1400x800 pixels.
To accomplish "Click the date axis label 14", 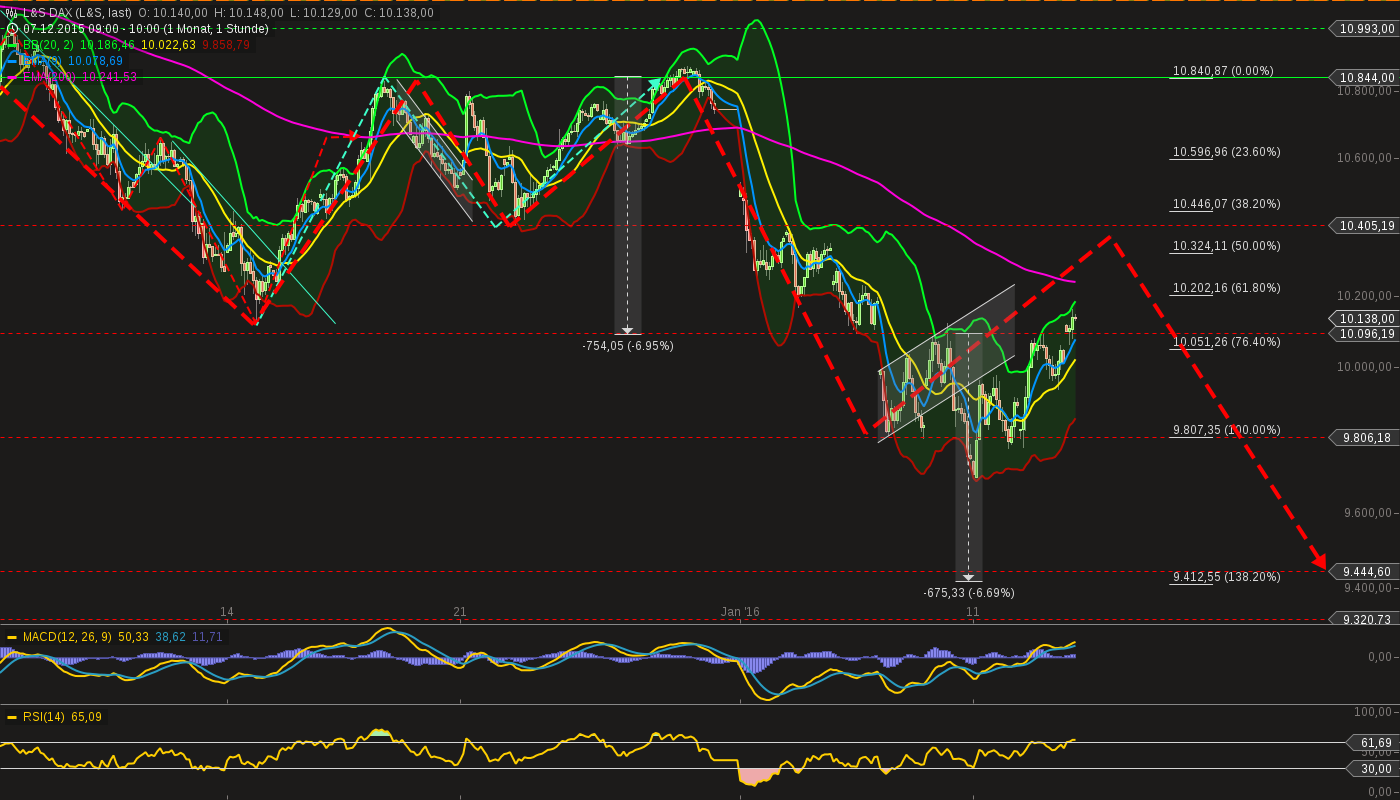I will (227, 612).
